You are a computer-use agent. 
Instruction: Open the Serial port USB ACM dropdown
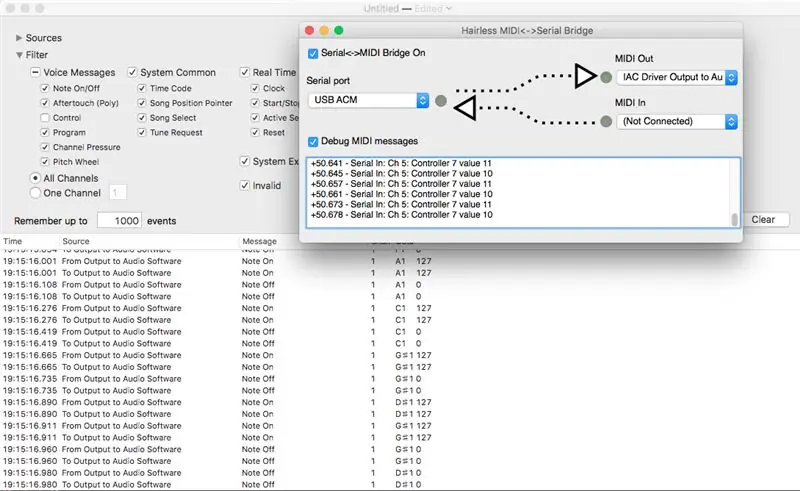(x=368, y=100)
